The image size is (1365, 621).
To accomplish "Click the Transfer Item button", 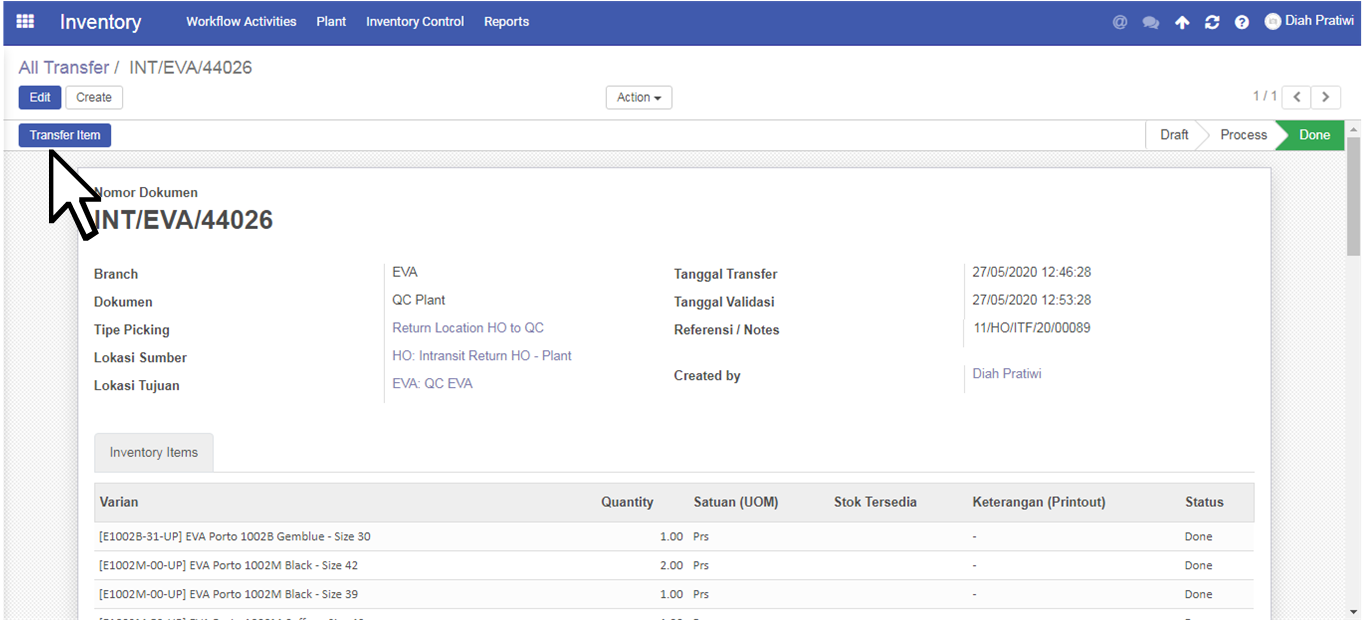I will (x=65, y=135).
